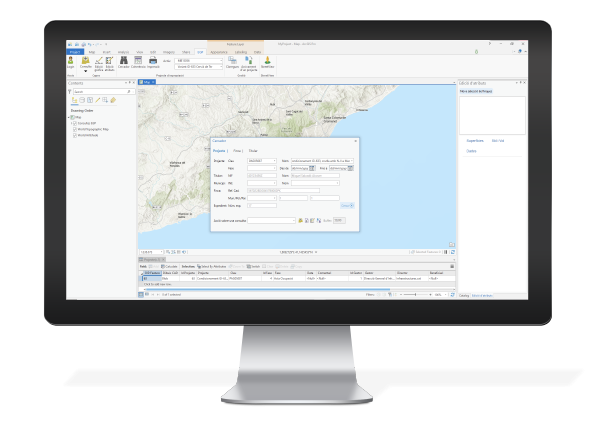Open the saved queries dropdown in Cercador

pos(294,219)
